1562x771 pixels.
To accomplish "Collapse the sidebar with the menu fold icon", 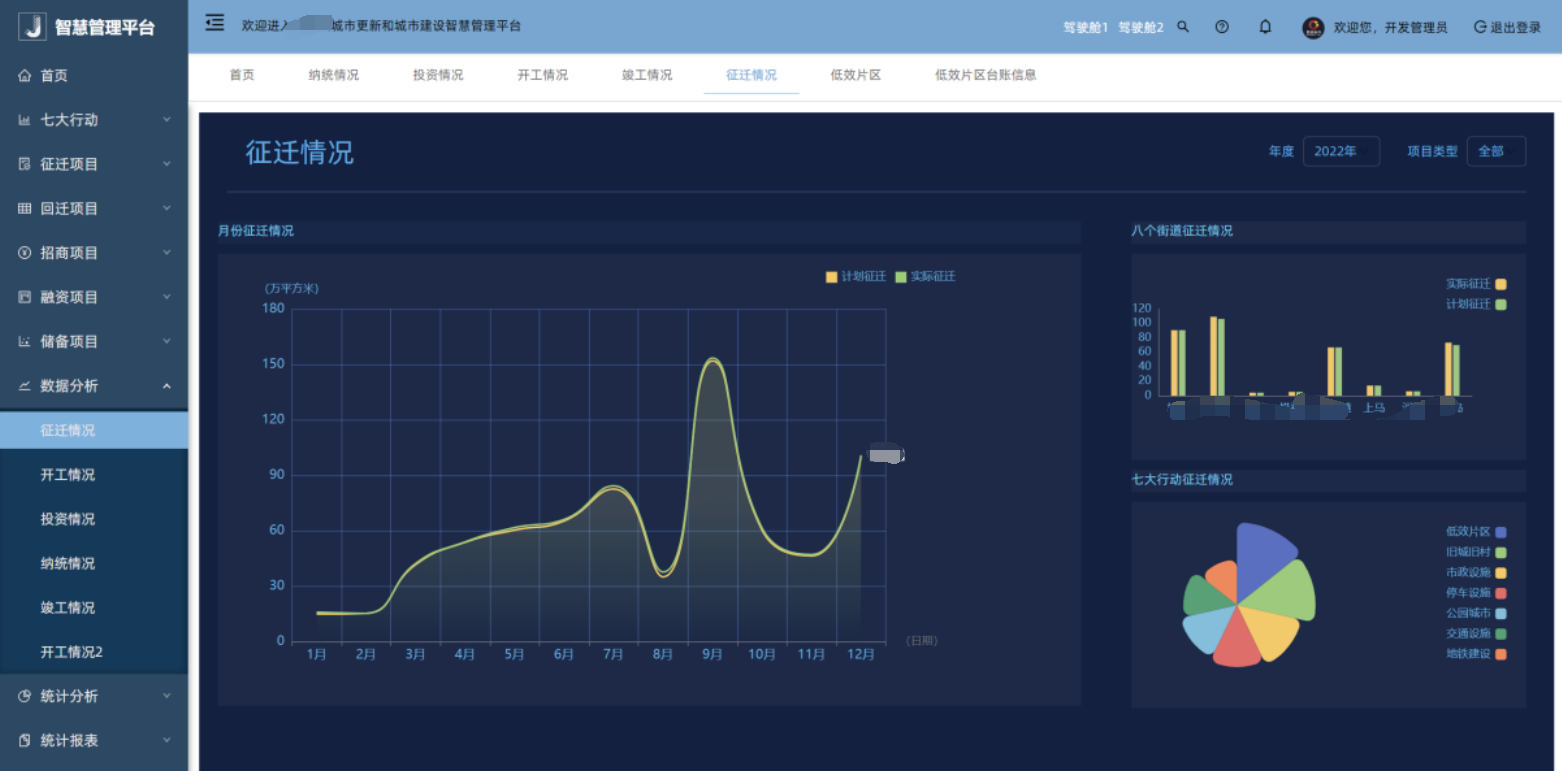I will point(214,23).
